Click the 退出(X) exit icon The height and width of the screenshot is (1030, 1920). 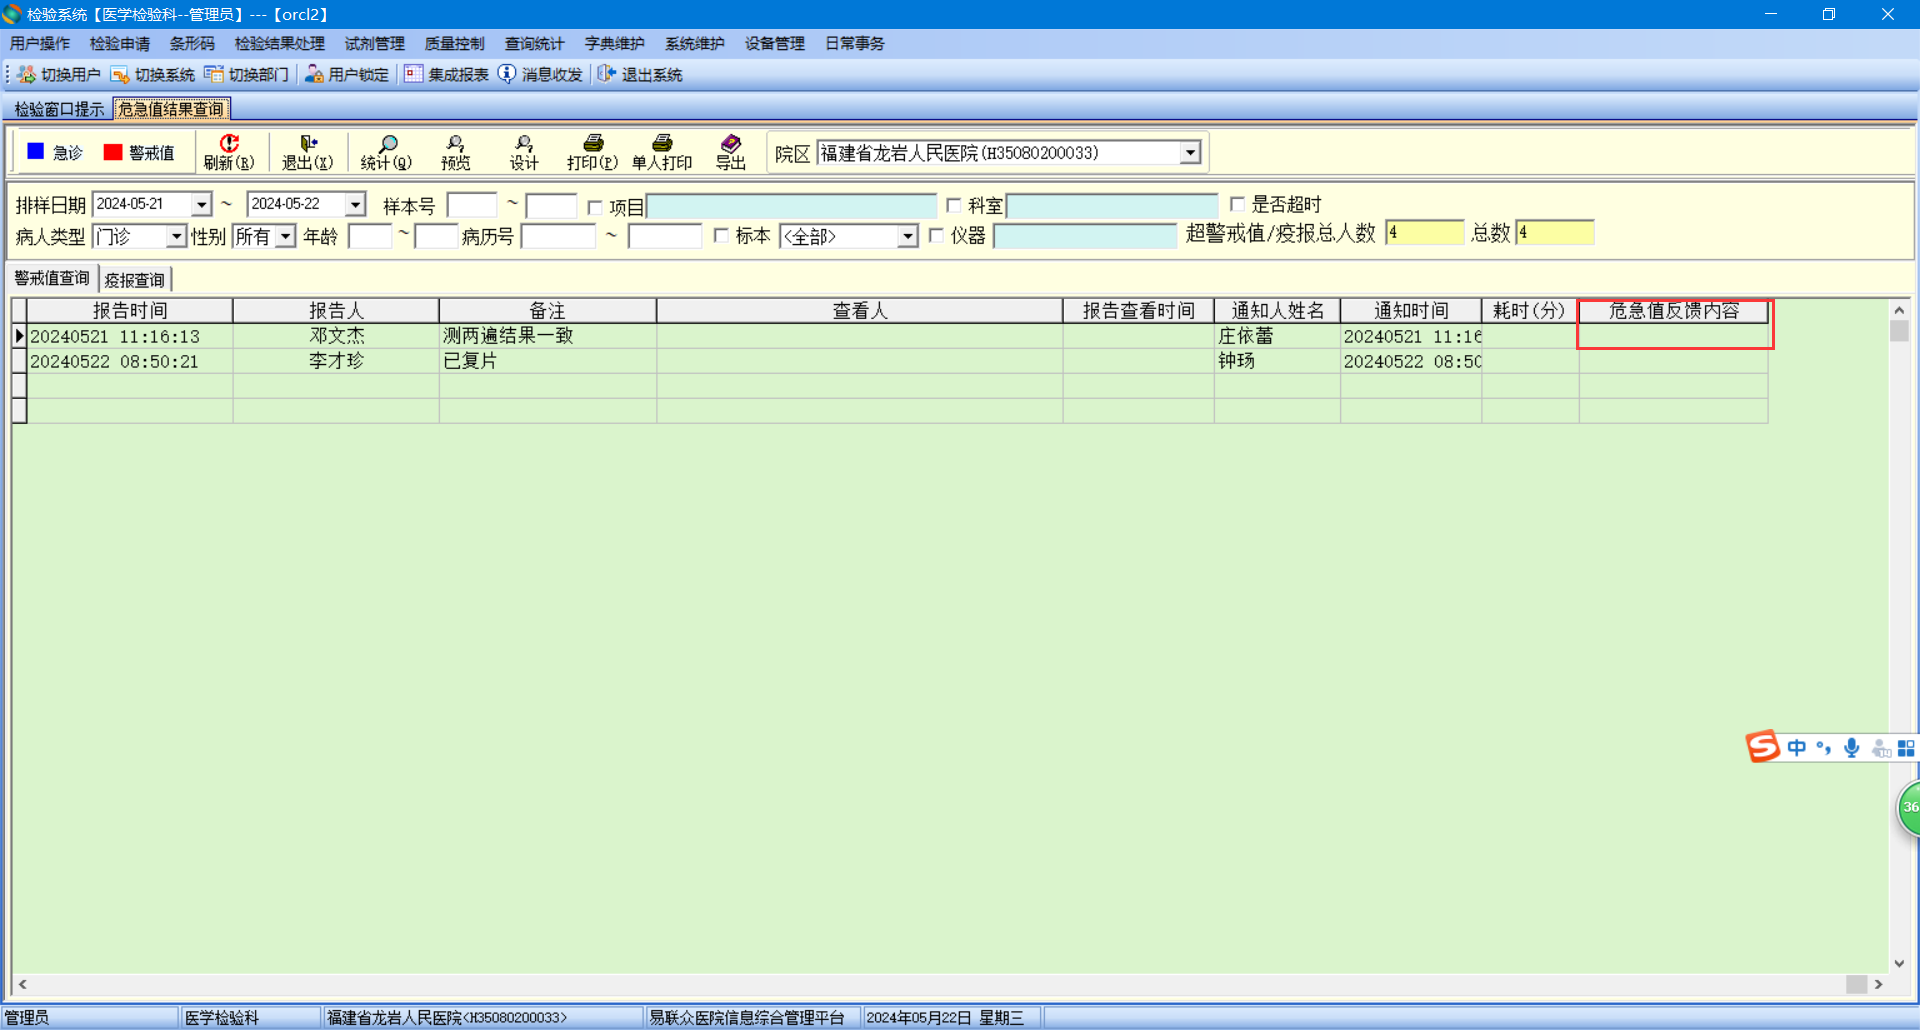(308, 144)
